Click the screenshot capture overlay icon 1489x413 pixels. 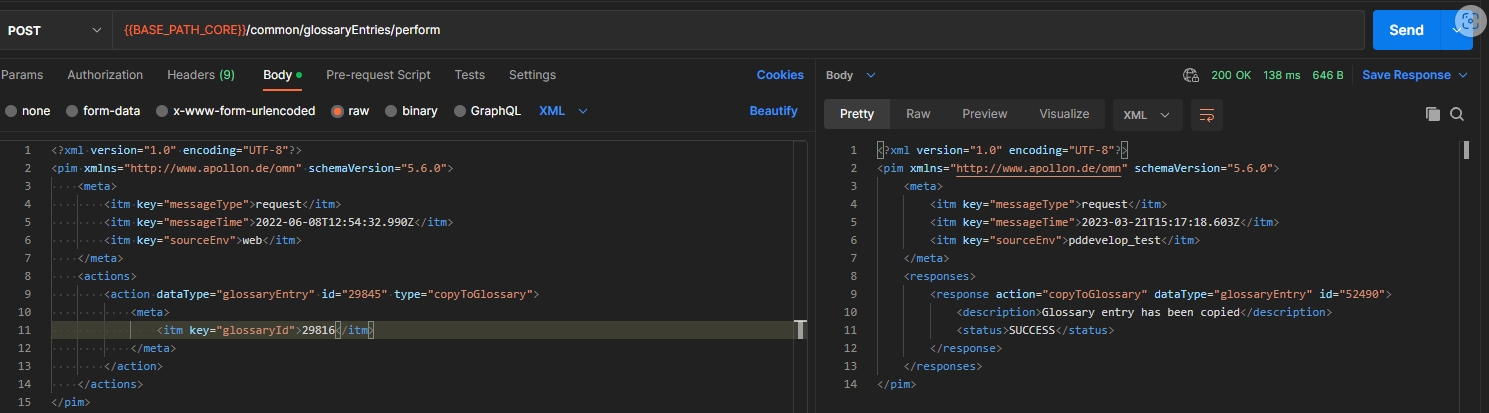[x=1468, y=22]
